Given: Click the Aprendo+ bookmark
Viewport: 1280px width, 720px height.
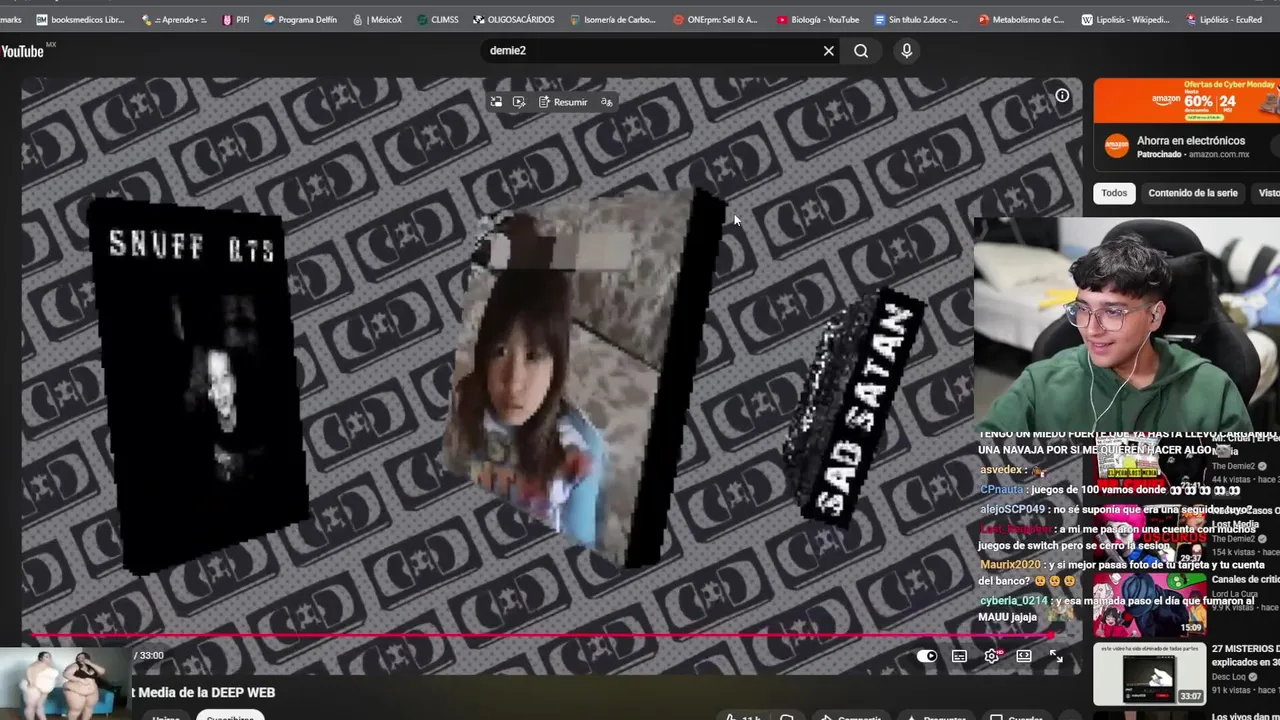Looking at the screenshot, I should click(x=175, y=19).
